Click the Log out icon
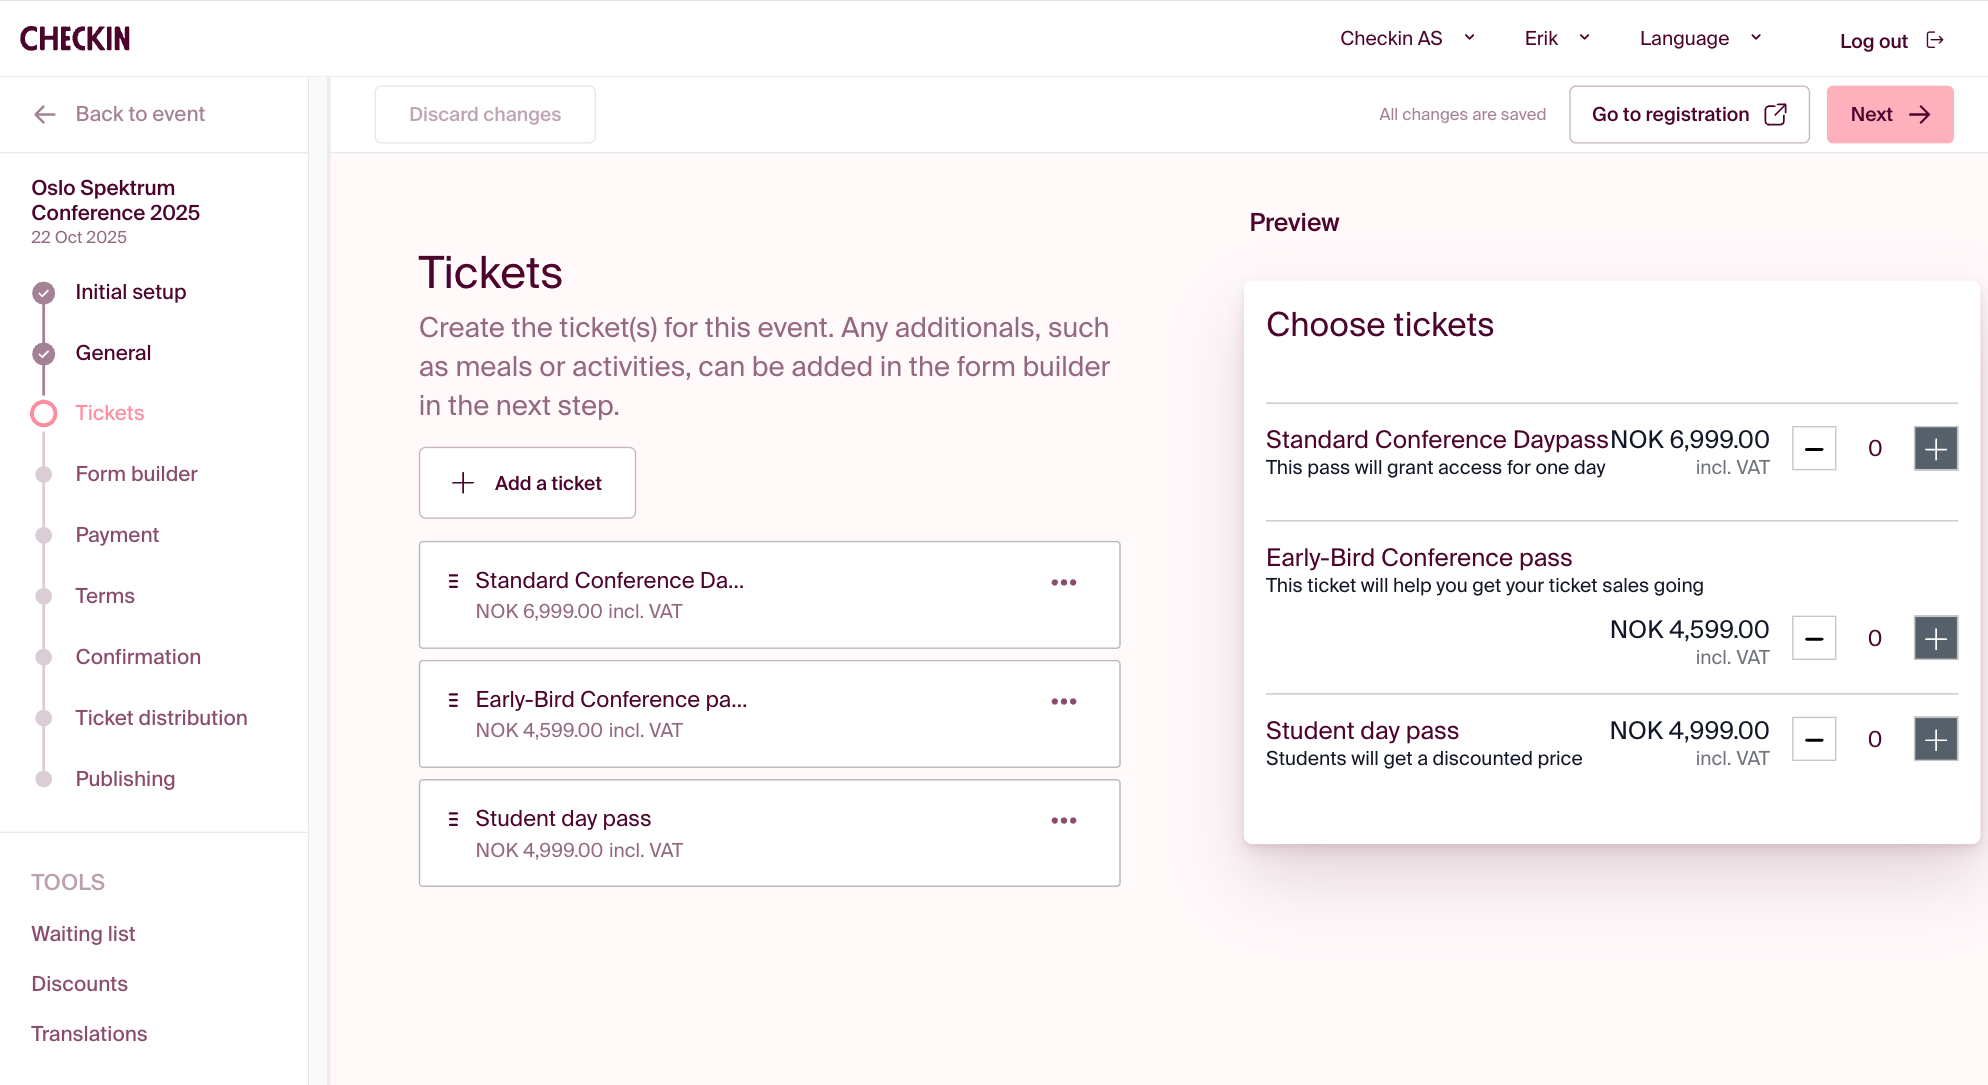Screen dimensions: 1988x1085 (x=1935, y=40)
